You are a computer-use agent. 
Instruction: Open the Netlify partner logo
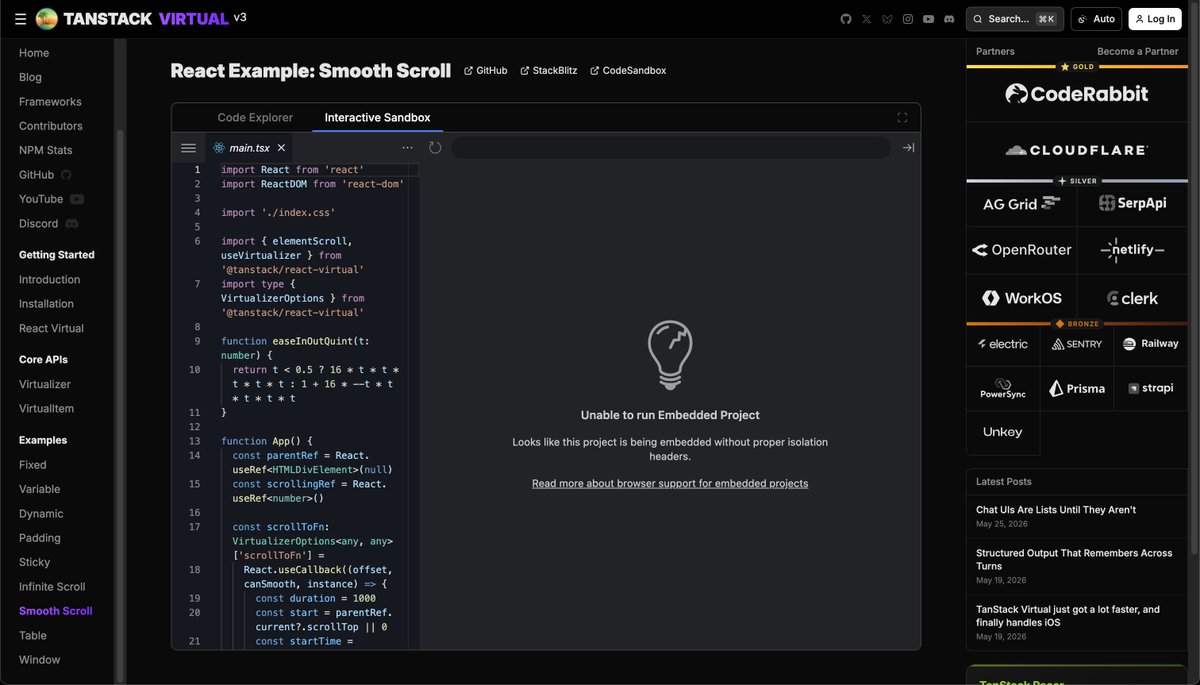[x=1133, y=250]
